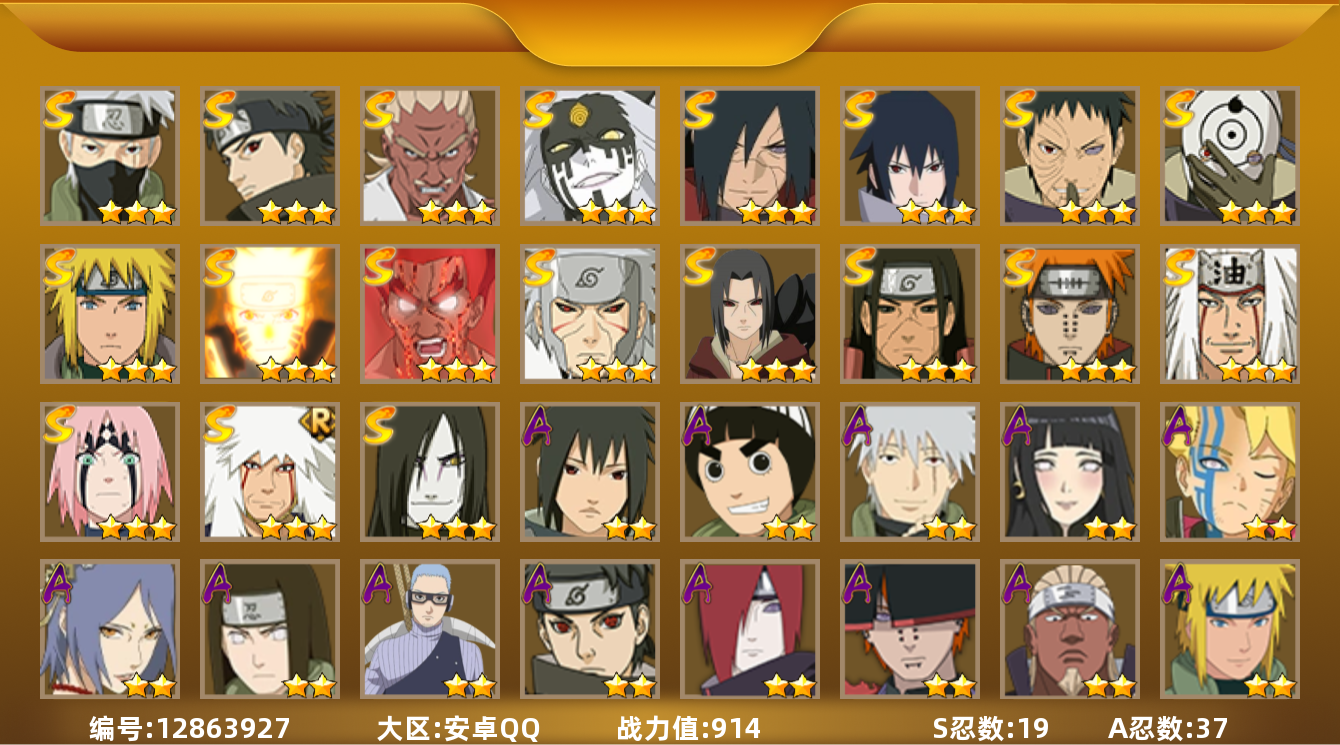Select the blue-haired Konan A-rank portrait
This screenshot has height=745, width=1340.
(x=109, y=629)
